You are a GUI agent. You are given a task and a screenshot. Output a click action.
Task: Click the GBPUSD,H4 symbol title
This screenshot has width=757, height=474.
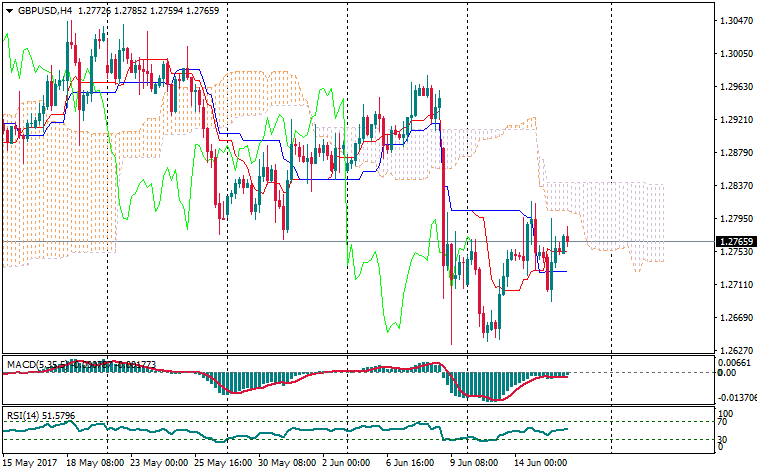pos(37,10)
